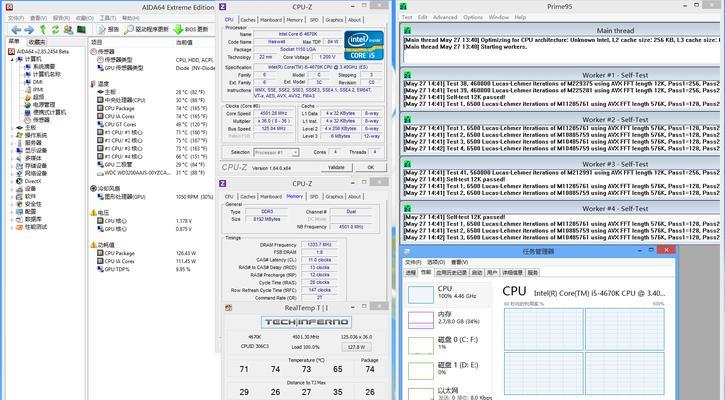Click the users icon in AIDA64's toolbar
The width and height of the screenshot is (725, 400).
[x=68, y=30]
